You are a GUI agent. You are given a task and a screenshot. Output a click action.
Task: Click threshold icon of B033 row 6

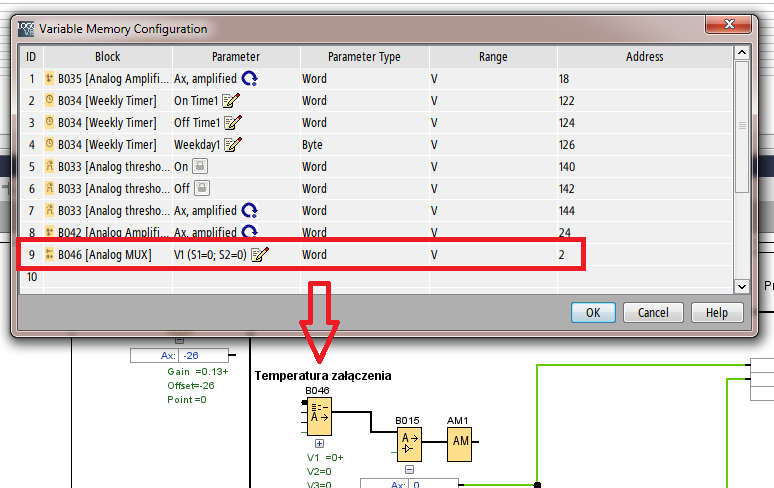tap(49, 188)
